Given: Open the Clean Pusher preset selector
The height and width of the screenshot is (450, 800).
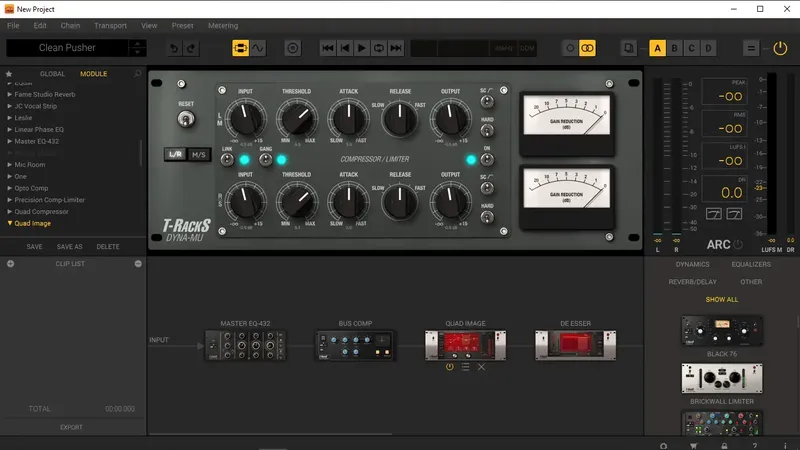Looking at the screenshot, I should pos(67,48).
